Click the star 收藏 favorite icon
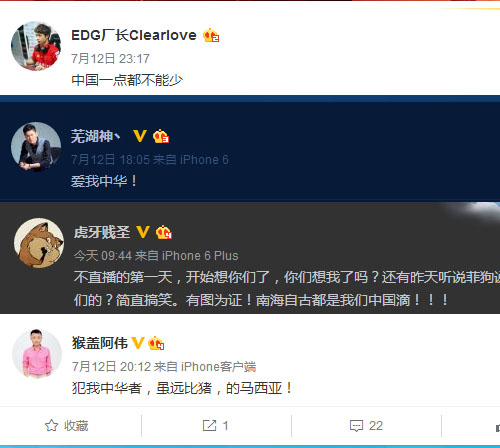This screenshot has height=448, width=500. point(51,426)
